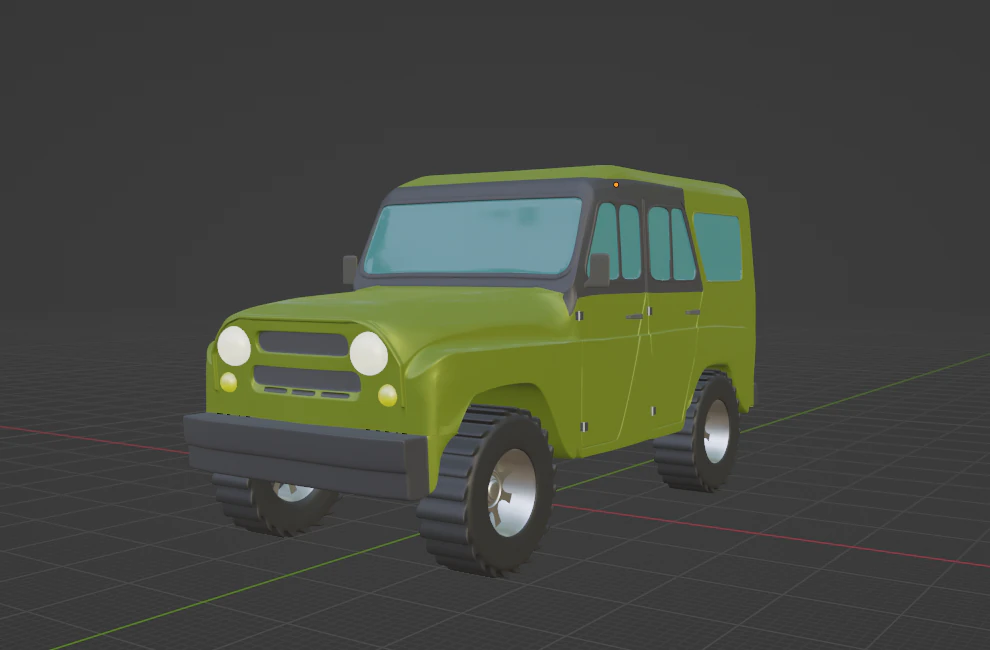This screenshot has width=990, height=650.
Task: Click the upper dark grille slot
Action: 304,344
